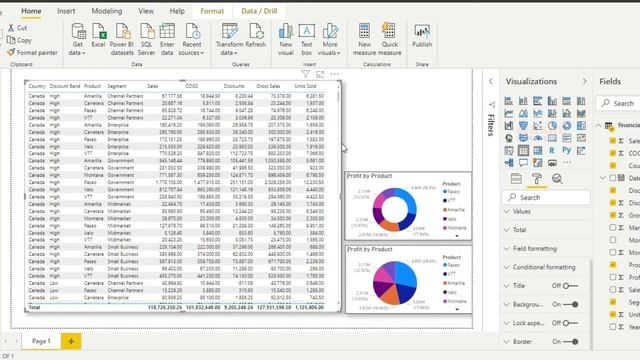Image resolution: width=640 pixels, height=360 pixels.
Task: Turn off the Background toggle
Action: coord(571,304)
